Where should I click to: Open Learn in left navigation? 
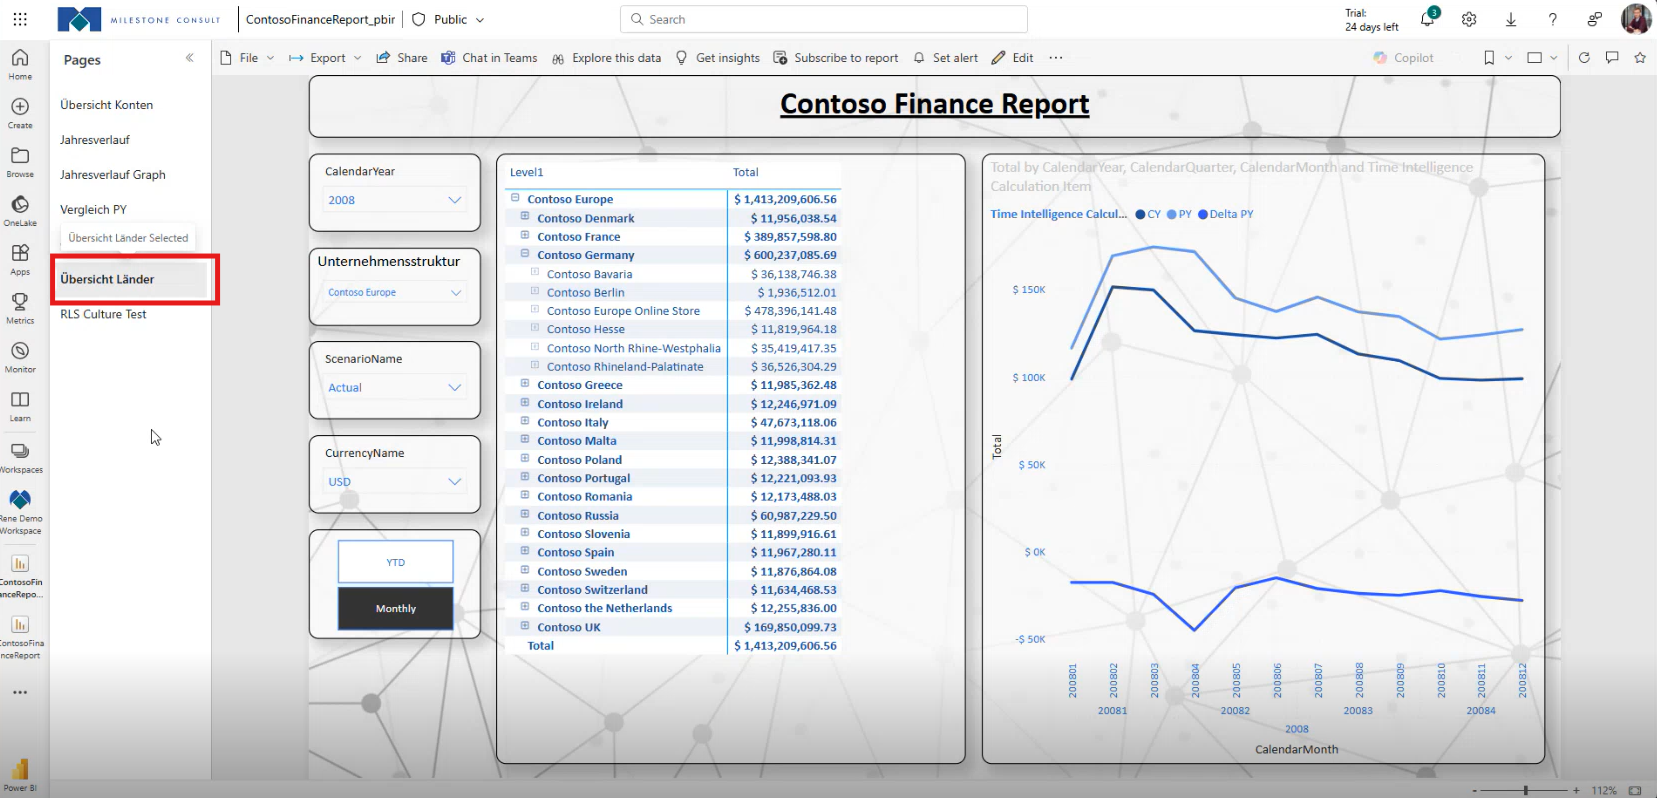(20, 407)
